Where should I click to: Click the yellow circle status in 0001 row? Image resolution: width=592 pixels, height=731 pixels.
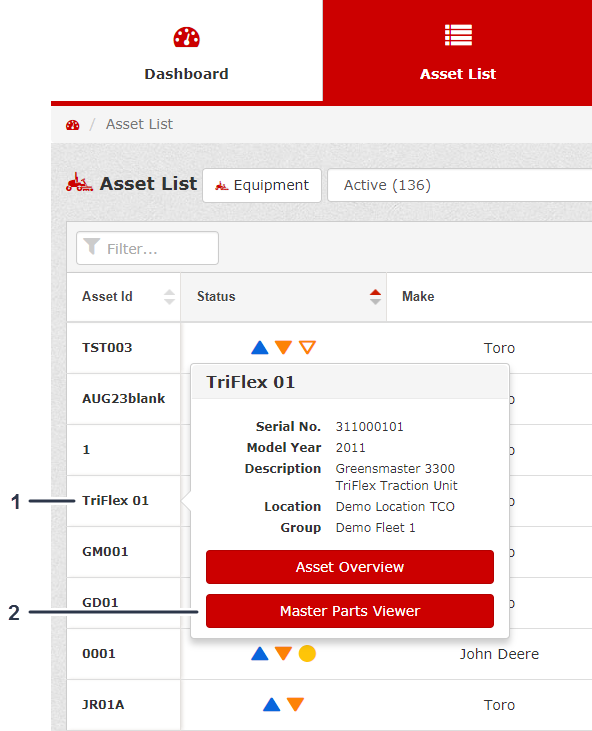pyautogui.click(x=307, y=654)
